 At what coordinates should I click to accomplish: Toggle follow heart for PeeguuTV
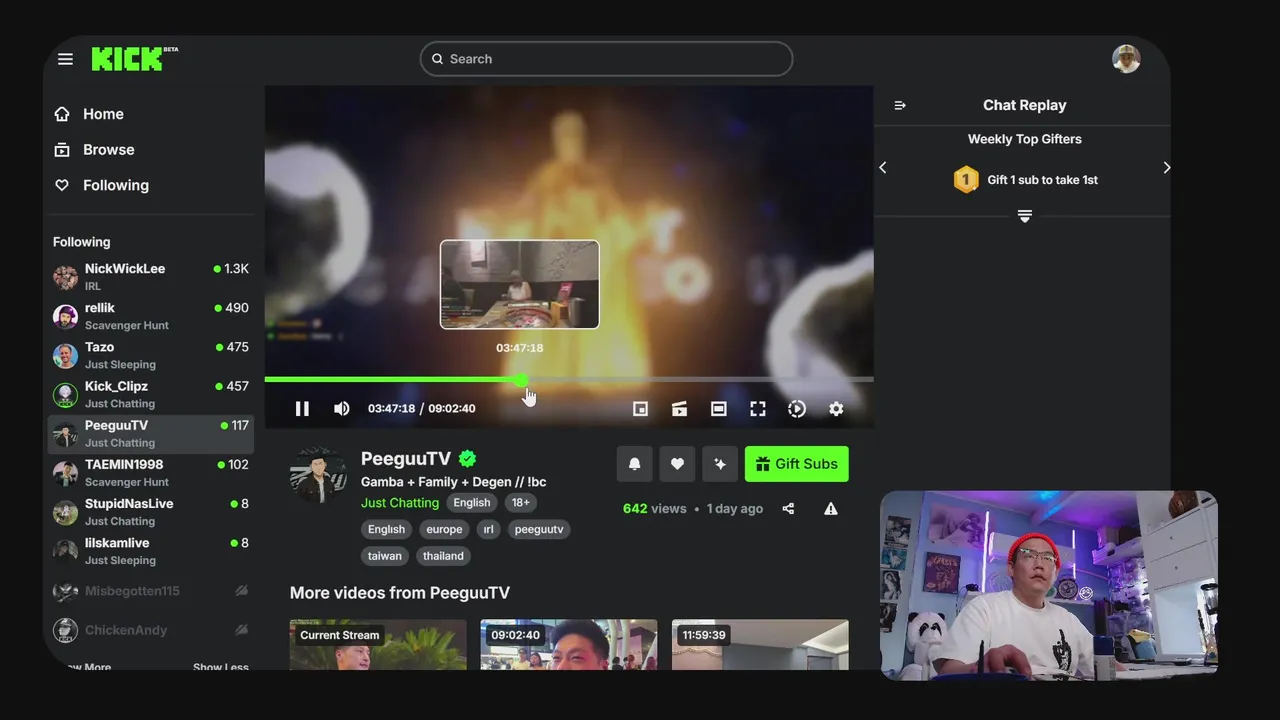point(677,464)
